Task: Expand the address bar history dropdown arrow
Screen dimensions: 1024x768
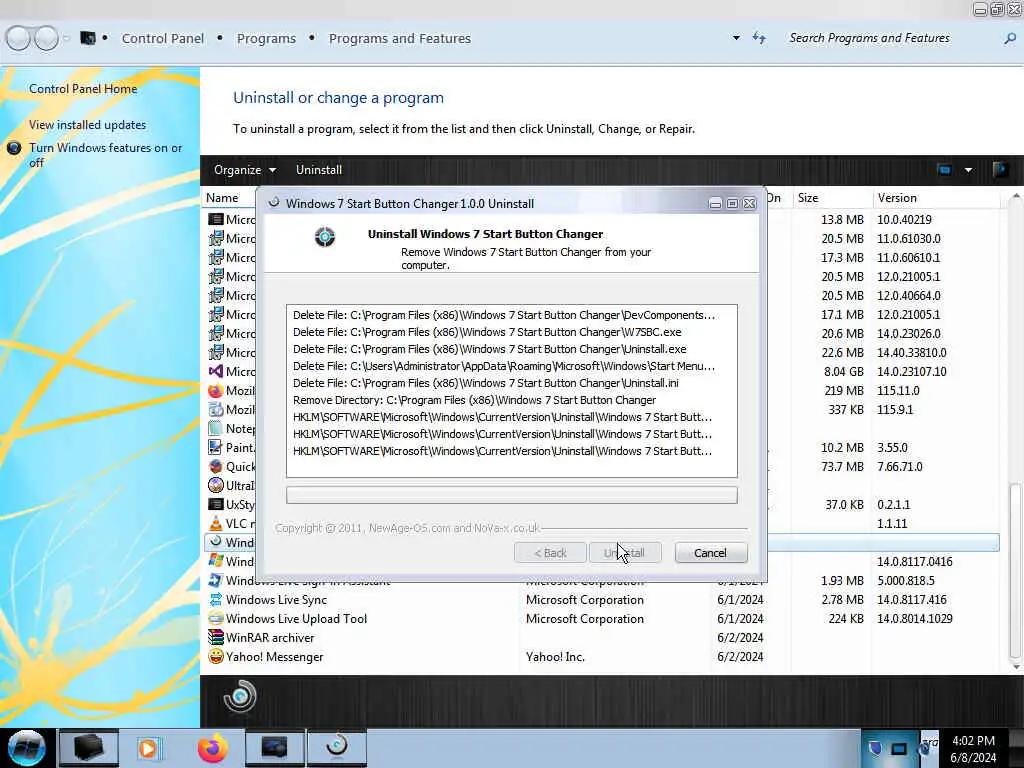Action: (736, 38)
